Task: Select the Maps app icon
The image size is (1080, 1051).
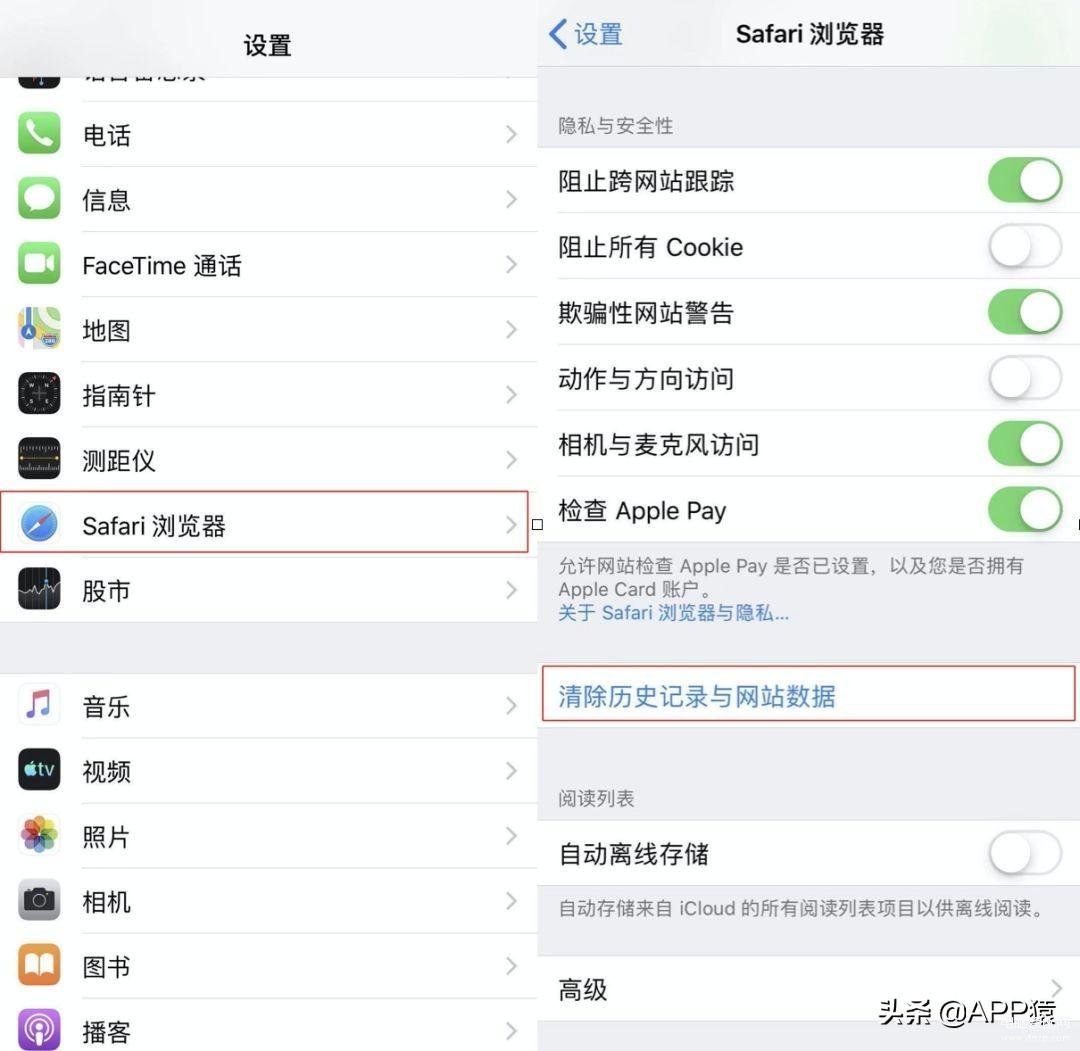Action: click(39, 329)
